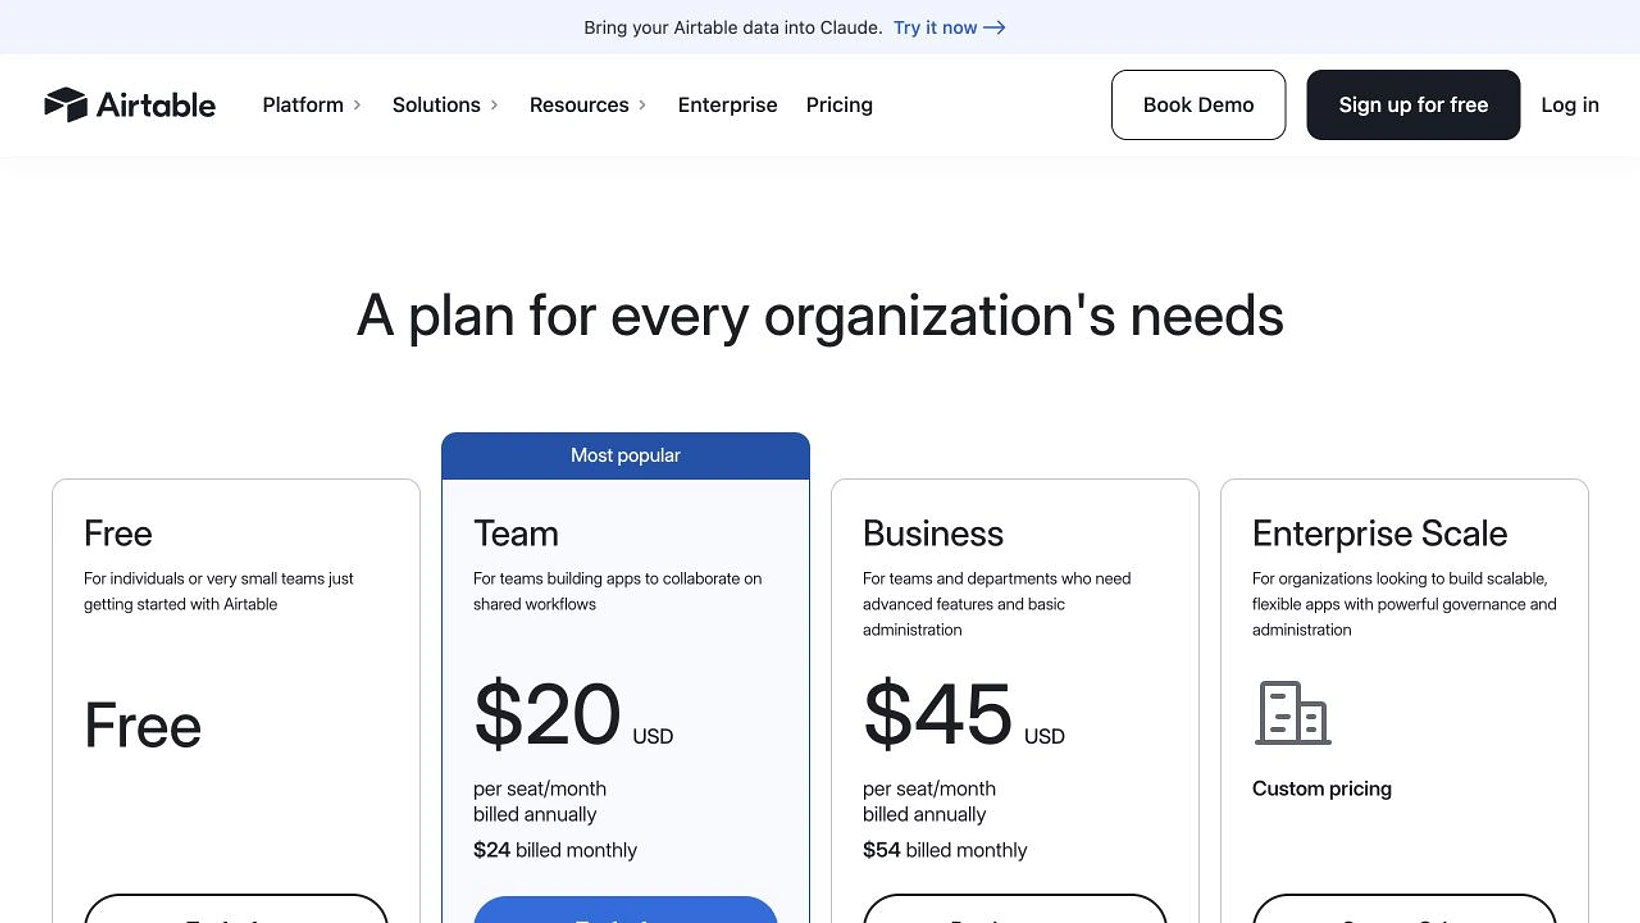Click the Most popular banner
1640x923 pixels.
pyautogui.click(x=625, y=456)
